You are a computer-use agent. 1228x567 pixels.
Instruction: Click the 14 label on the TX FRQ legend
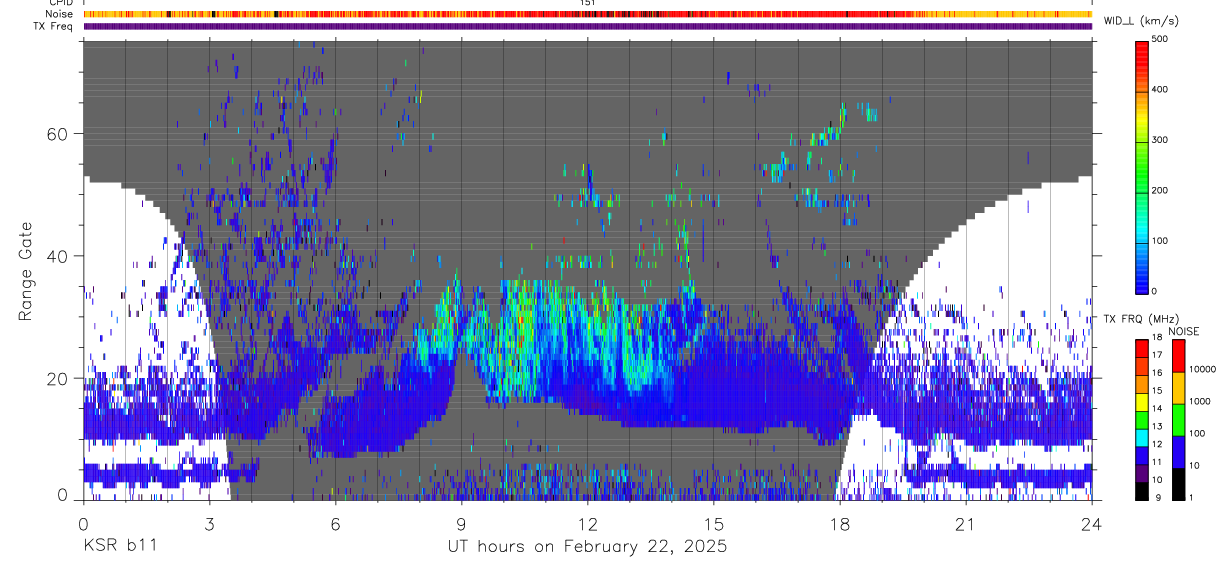[1157, 408]
